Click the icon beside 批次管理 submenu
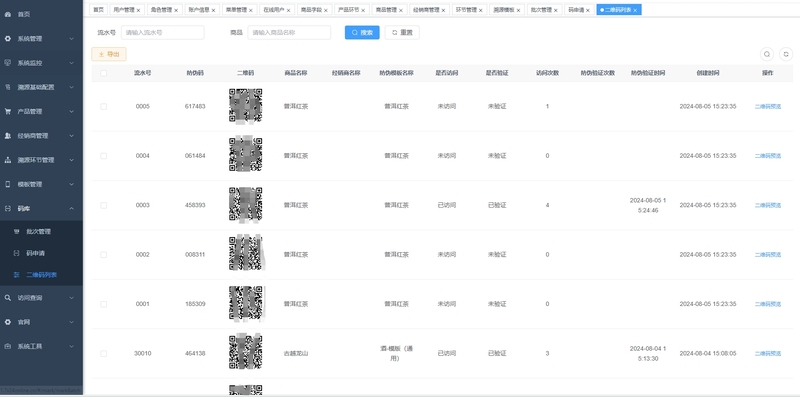This screenshot has width=800, height=397. click(x=16, y=232)
